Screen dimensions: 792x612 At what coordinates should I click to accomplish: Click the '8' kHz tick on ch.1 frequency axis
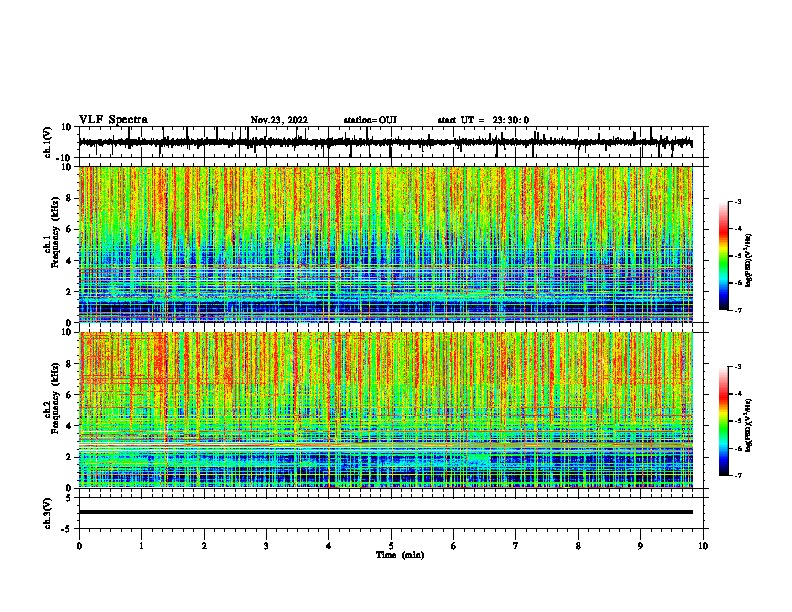[70, 198]
